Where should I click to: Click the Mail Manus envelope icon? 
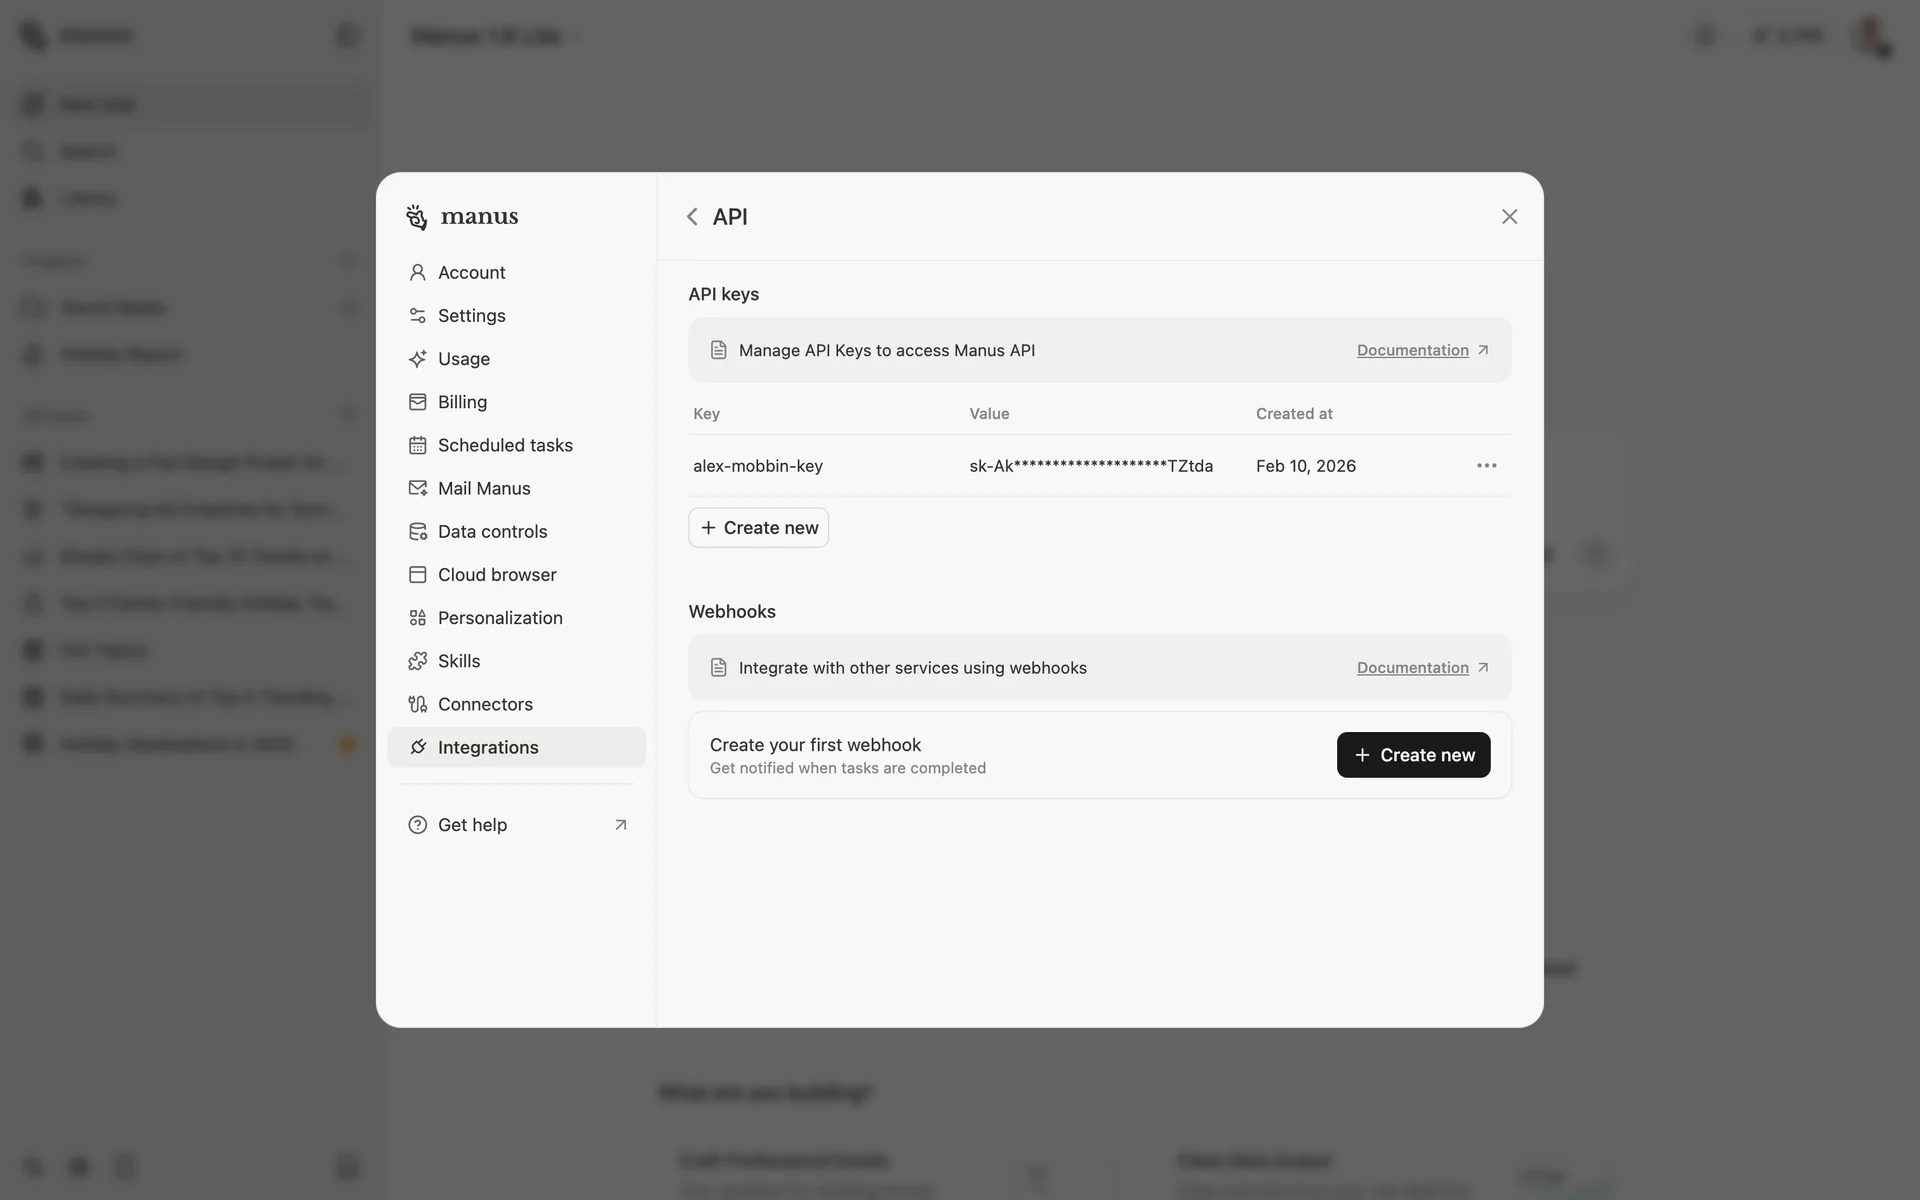(x=417, y=488)
